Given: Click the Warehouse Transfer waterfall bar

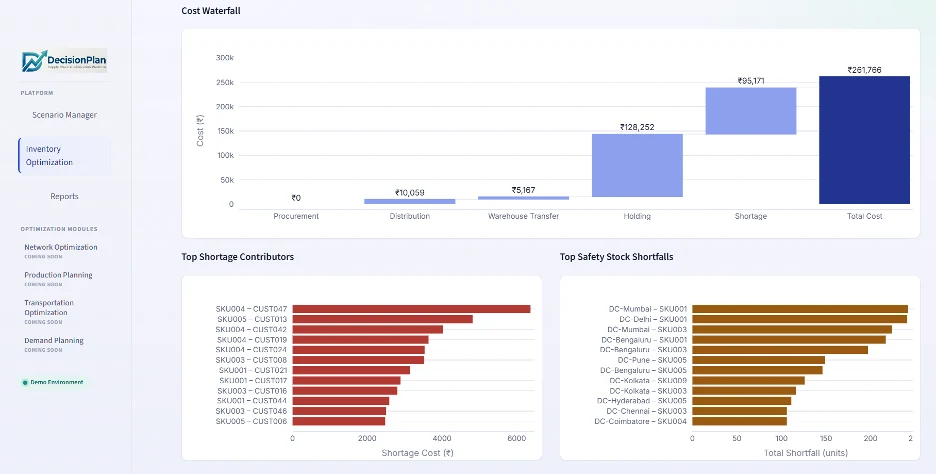Looking at the screenshot, I should 524,198.
